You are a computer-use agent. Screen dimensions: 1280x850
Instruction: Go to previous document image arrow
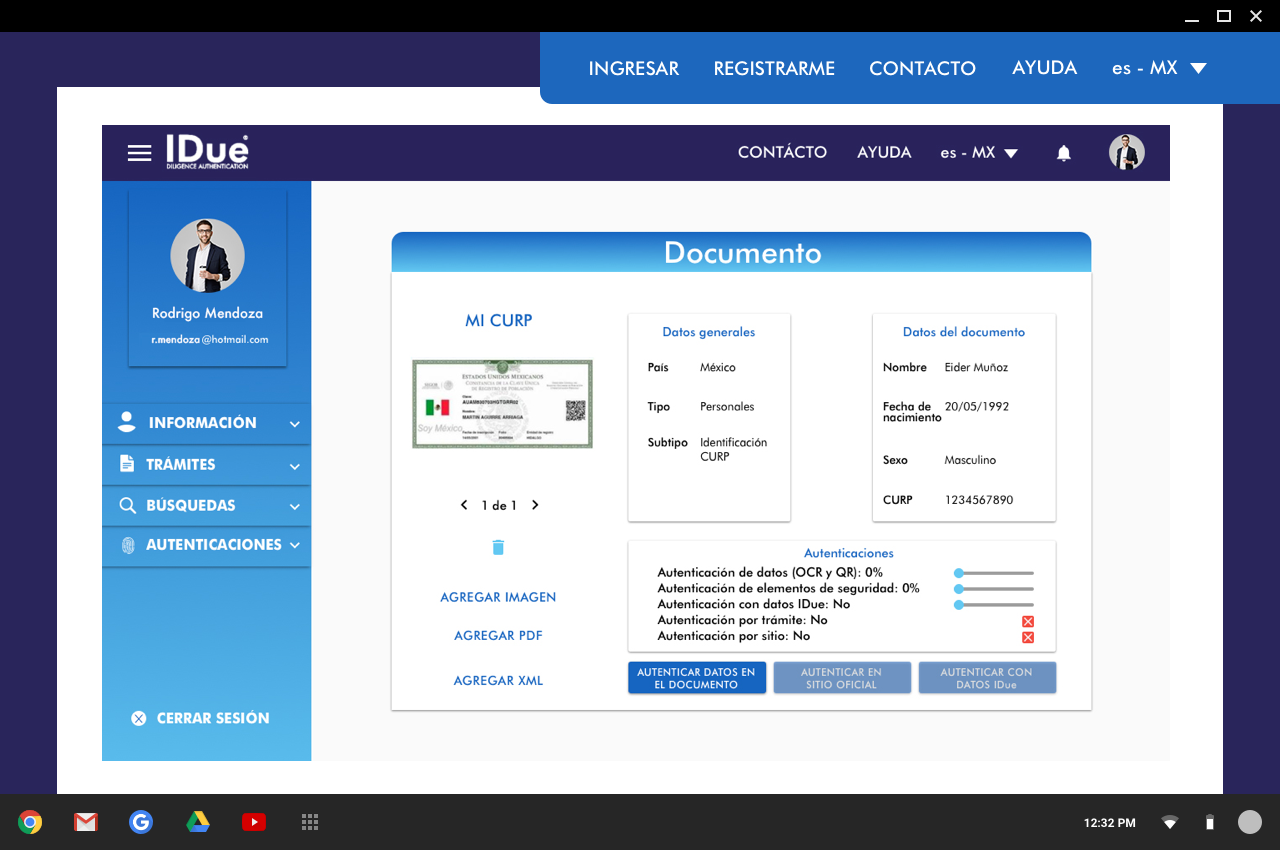(464, 505)
